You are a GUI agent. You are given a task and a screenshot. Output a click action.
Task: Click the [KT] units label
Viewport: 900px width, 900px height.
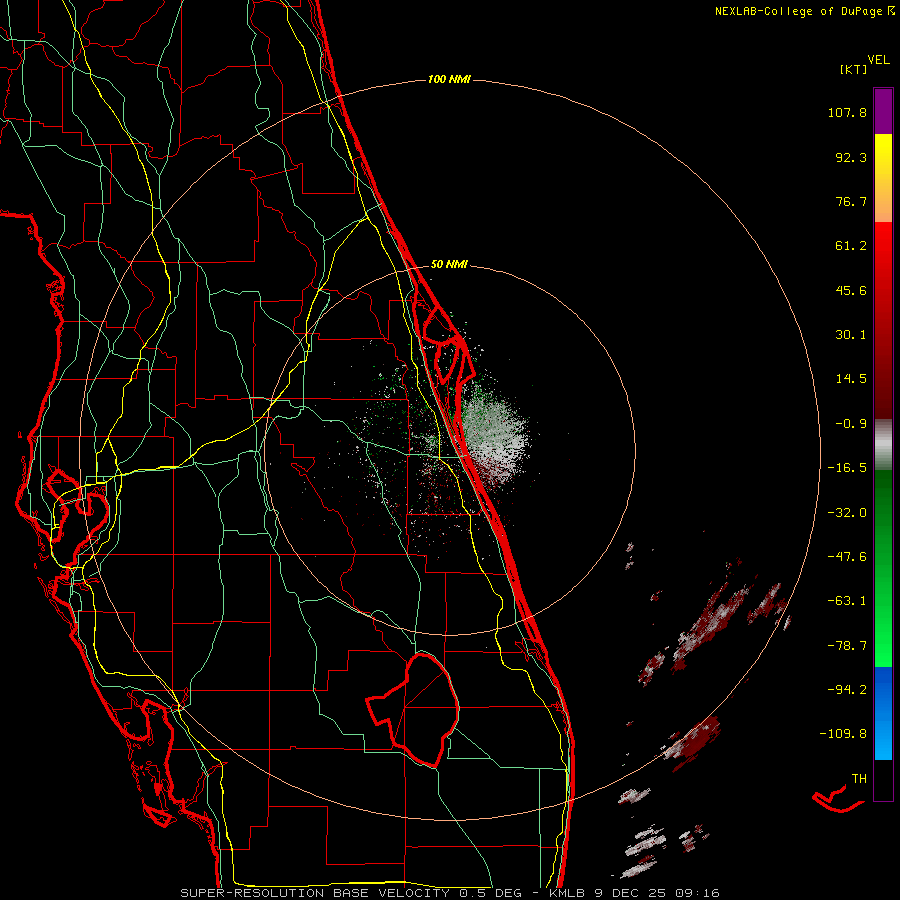(x=853, y=69)
